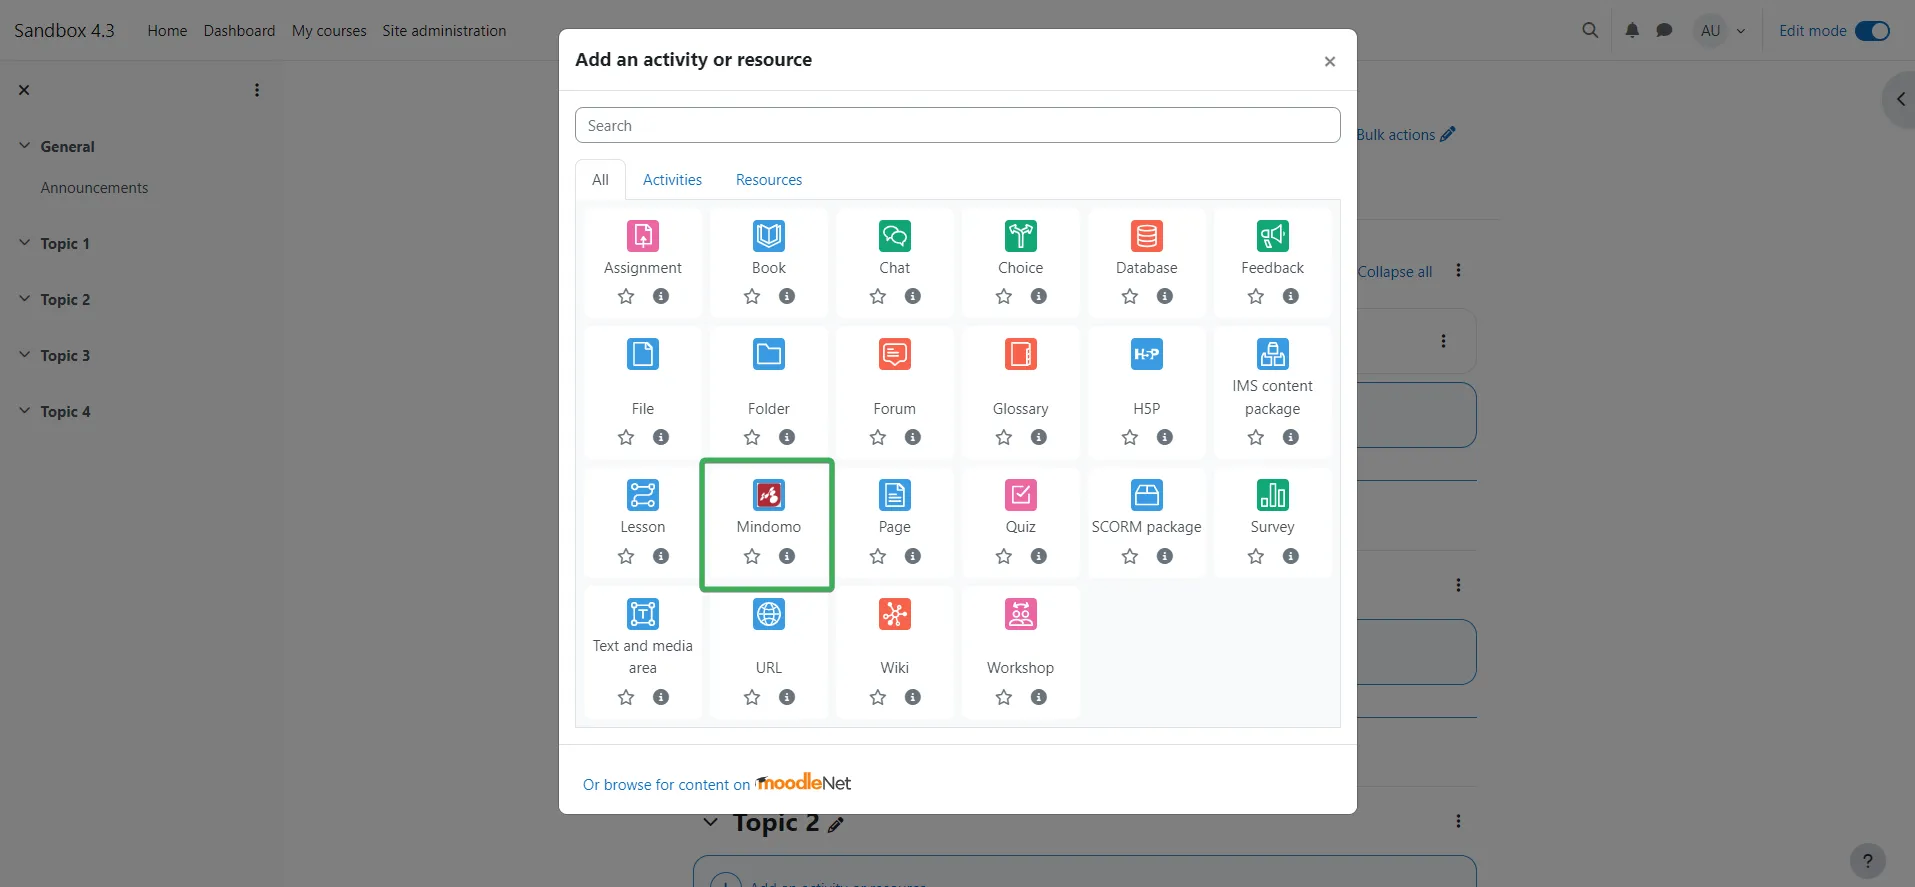Open Site administration from top navigation

[x=444, y=31]
